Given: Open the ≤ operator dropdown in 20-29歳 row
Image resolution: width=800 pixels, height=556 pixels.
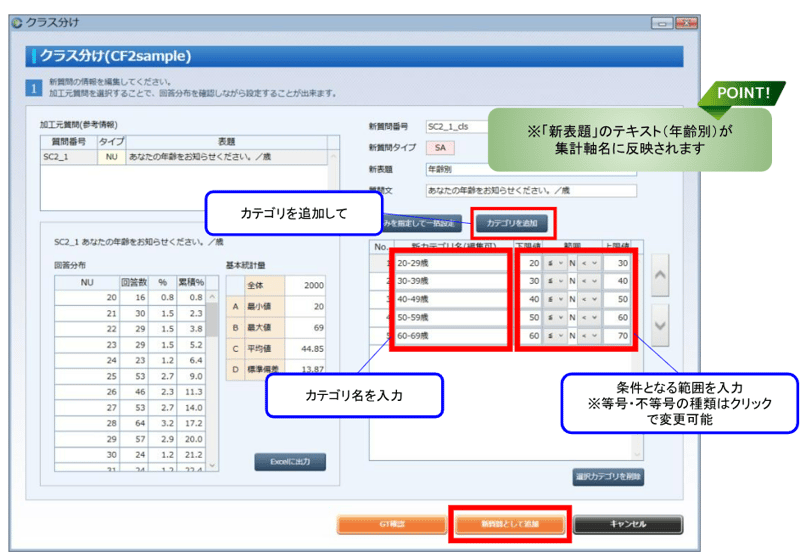Looking at the screenshot, I should (555, 263).
